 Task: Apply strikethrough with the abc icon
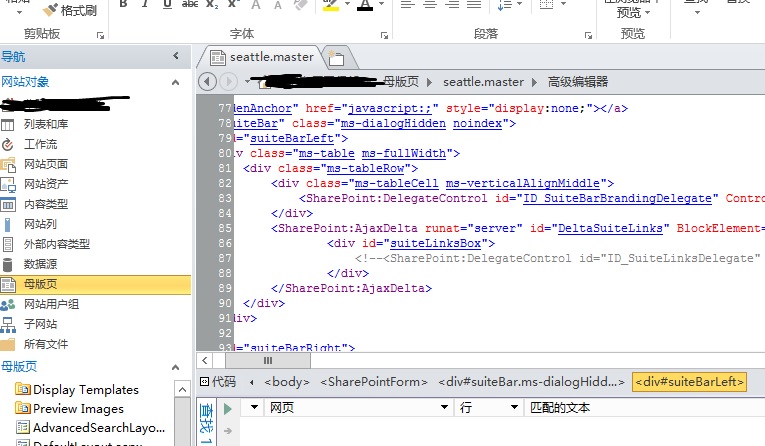[x=190, y=4]
